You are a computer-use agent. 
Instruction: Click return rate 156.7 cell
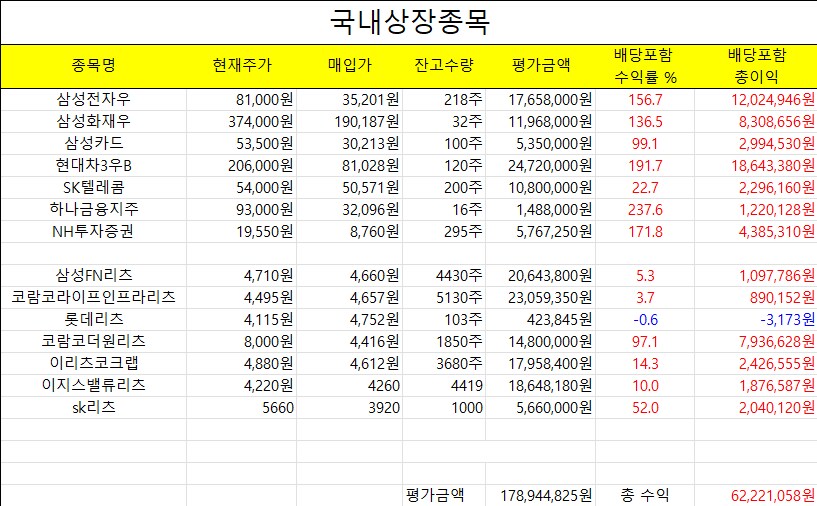coord(645,100)
